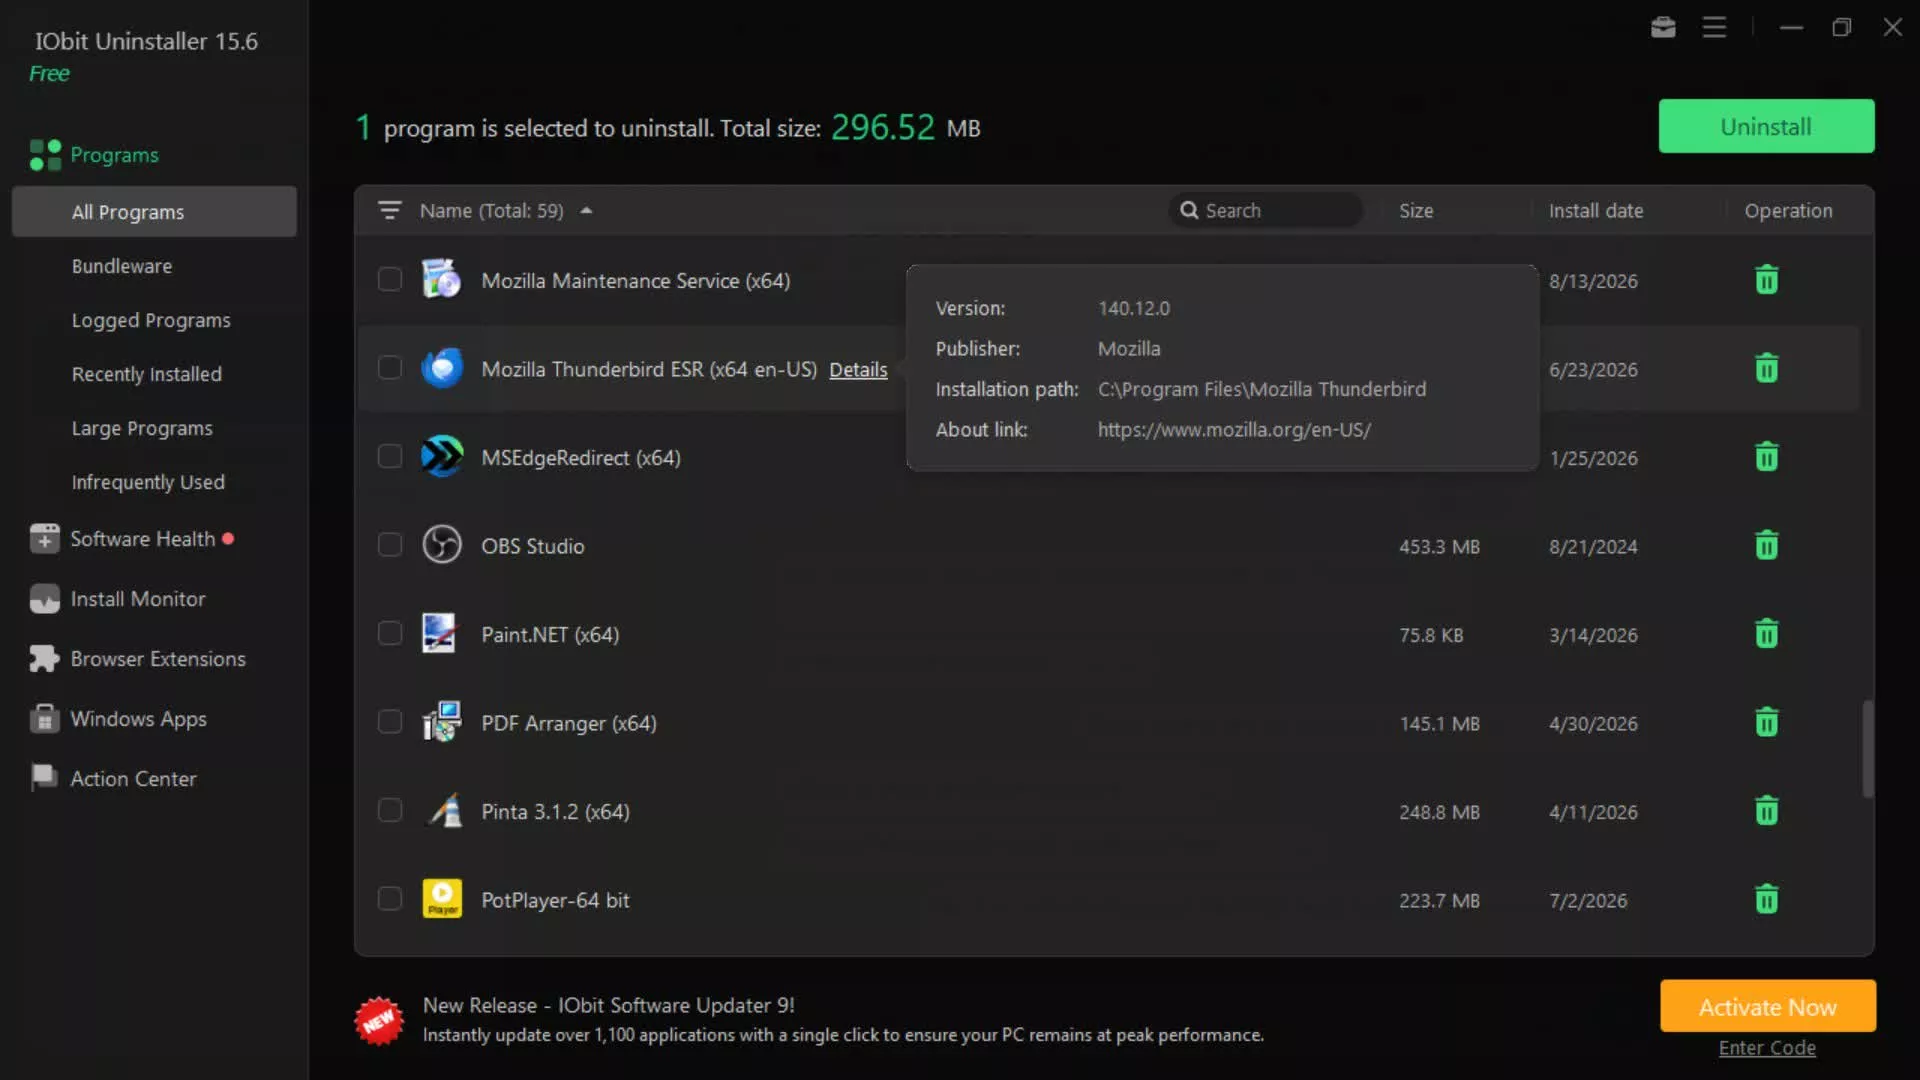Open the Logged Programs section

[151, 320]
